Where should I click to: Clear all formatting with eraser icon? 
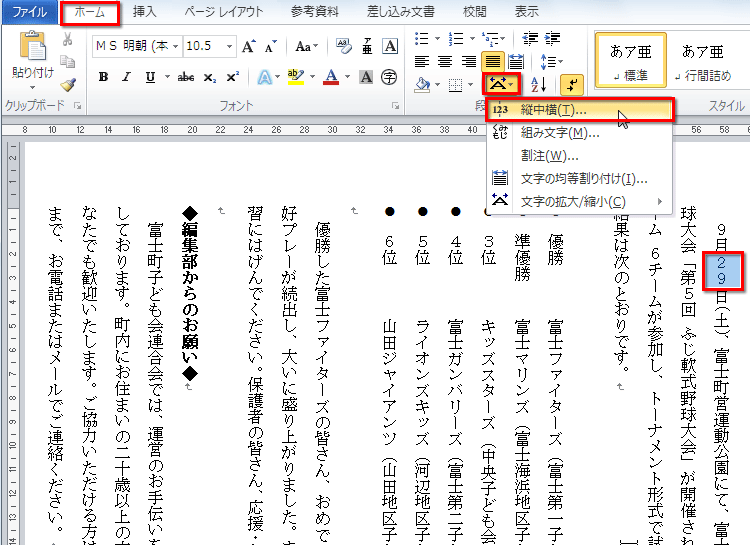(x=343, y=46)
